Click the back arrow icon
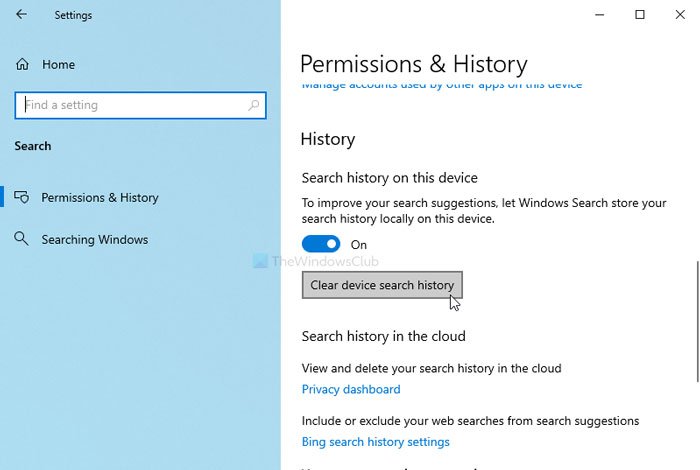700x470 pixels. [x=22, y=15]
